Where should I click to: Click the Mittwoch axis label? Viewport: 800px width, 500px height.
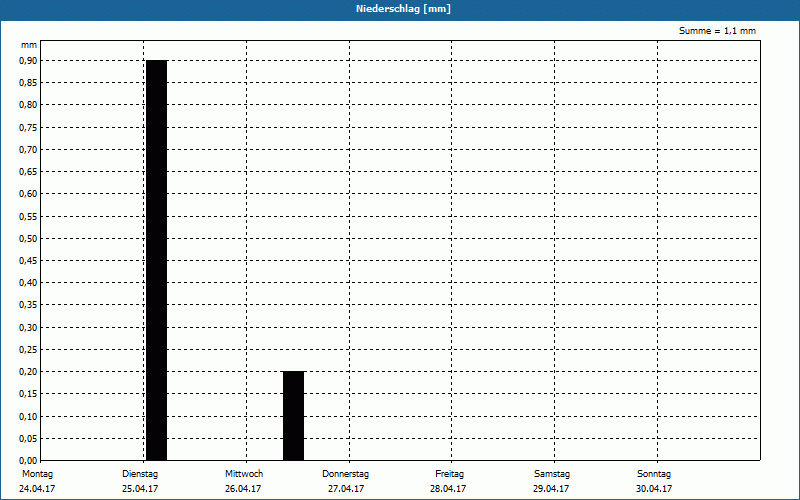244,474
